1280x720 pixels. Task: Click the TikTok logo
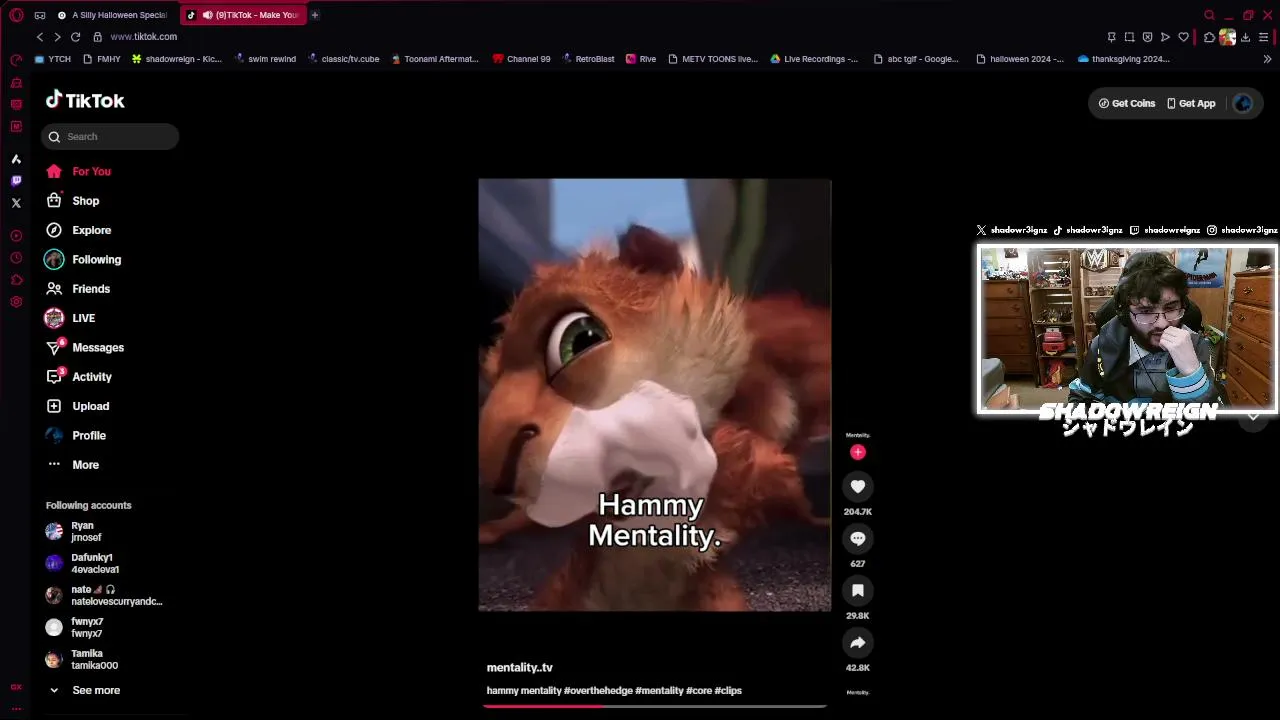[x=85, y=100]
